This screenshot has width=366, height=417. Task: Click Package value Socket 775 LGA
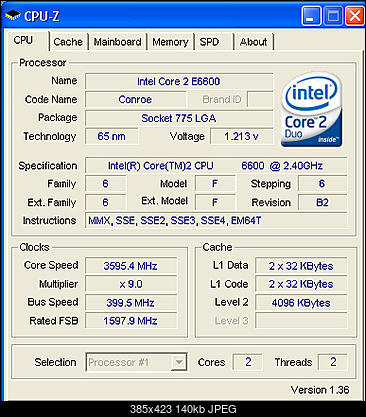pos(179,118)
